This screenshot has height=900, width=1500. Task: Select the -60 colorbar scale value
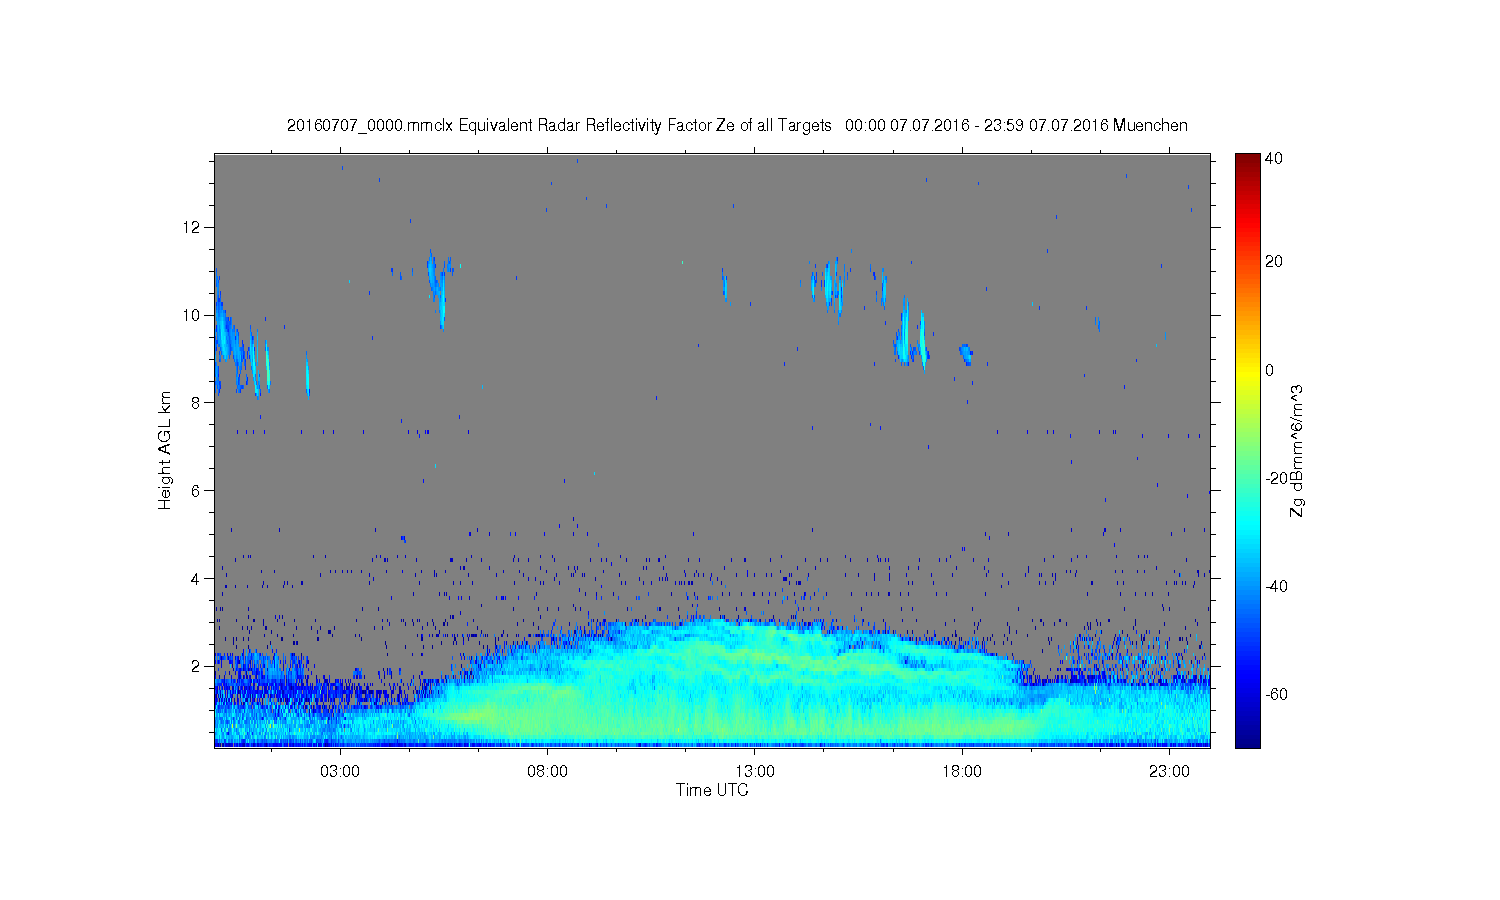point(1276,694)
